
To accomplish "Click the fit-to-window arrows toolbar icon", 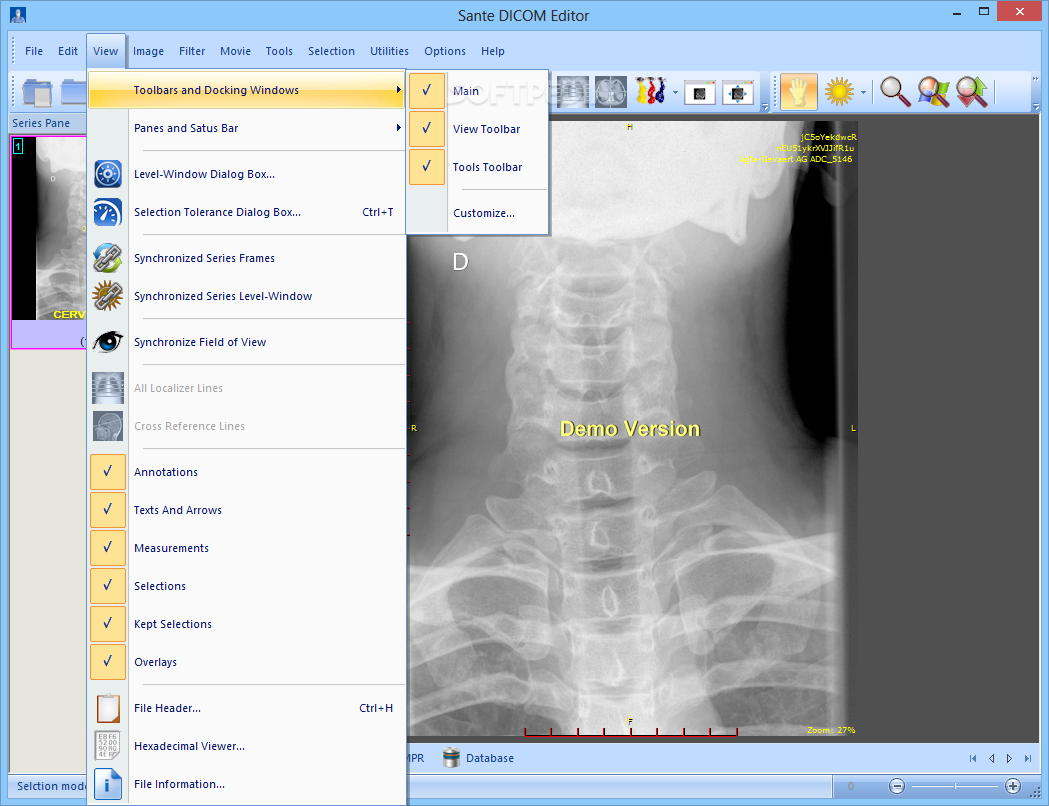I will point(738,93).
